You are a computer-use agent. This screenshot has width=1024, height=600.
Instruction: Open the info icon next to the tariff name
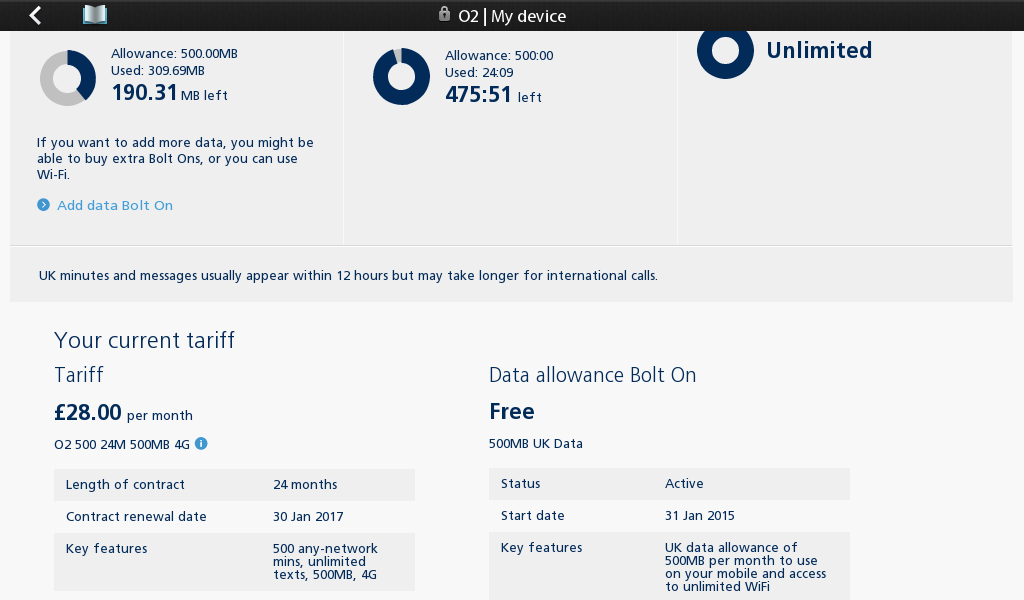point(200,443)
